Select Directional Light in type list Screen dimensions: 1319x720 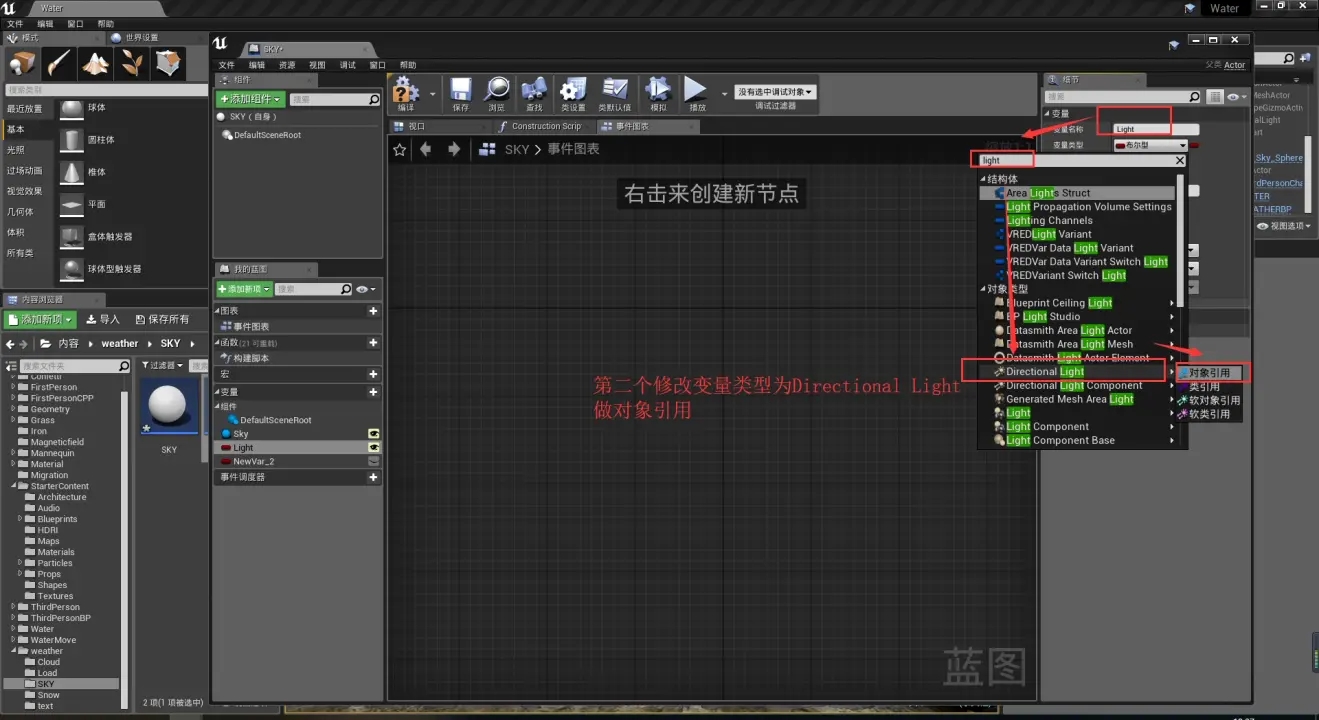pyautogui.click(x=1045, y=372)
